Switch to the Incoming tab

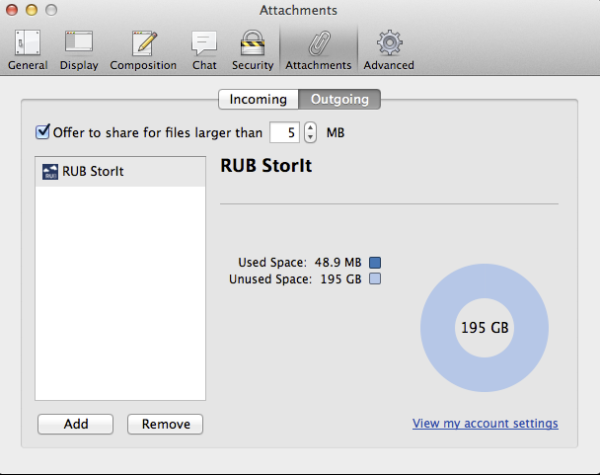coord(258,99)
